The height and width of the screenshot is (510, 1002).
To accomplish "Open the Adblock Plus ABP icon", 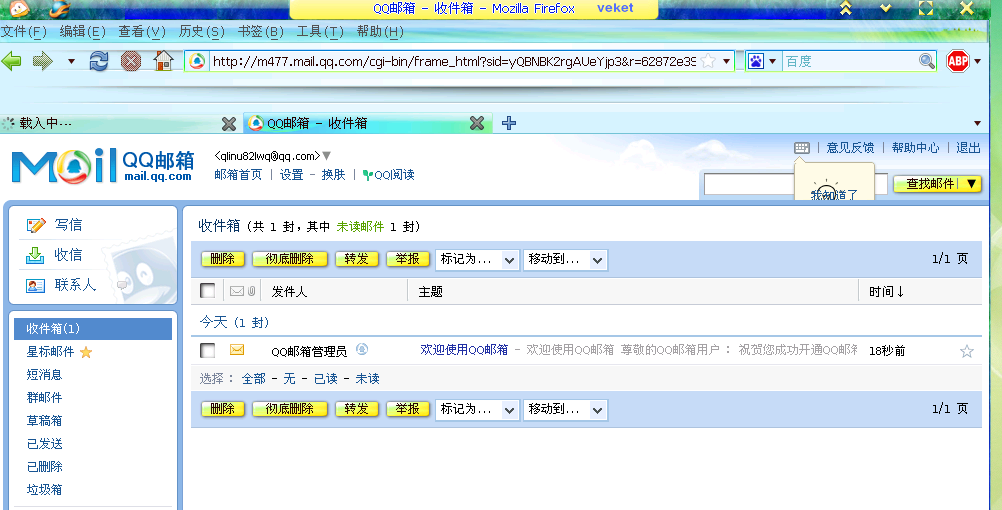I will coord(957,61).
